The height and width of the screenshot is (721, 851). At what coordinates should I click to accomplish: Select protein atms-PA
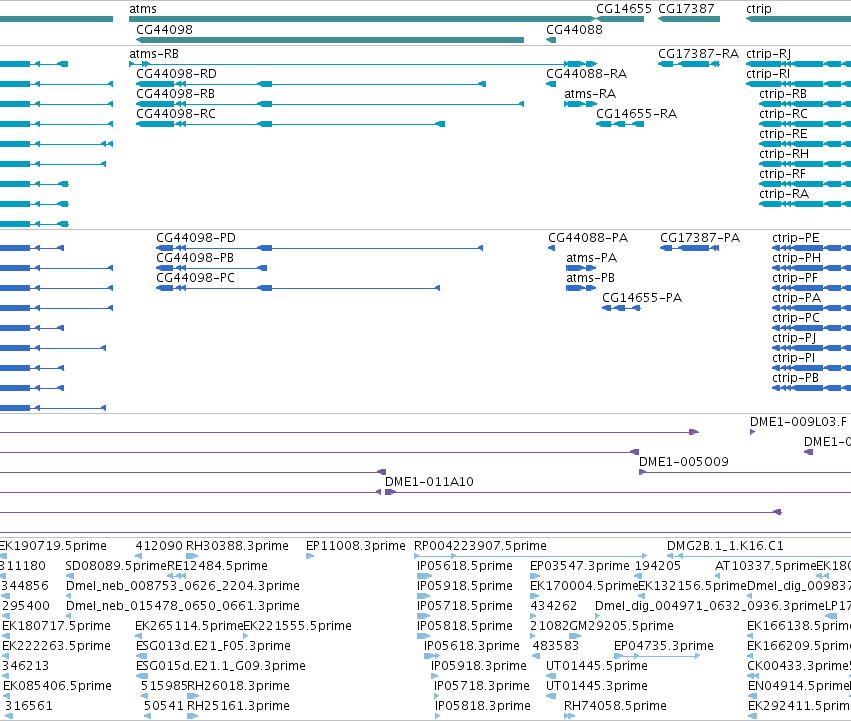[581, 268]
